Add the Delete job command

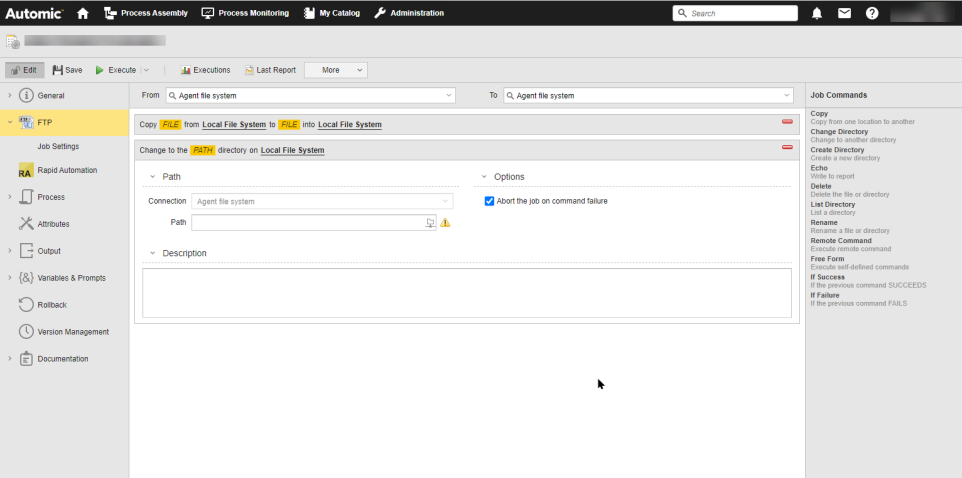pyautogui.click(x=821, y=186)
